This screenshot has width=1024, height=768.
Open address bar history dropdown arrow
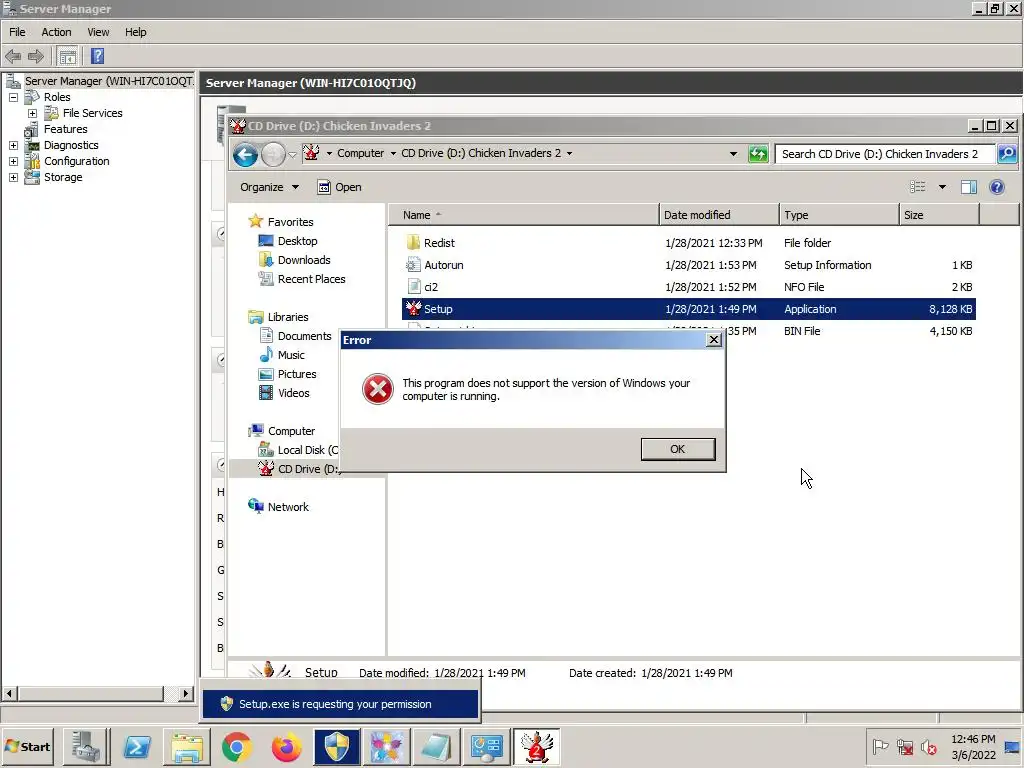(733, 154)
